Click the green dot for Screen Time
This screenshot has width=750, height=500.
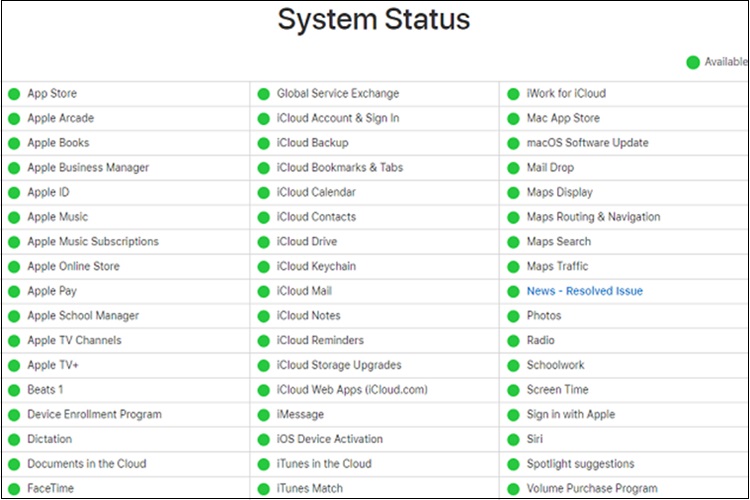coord(513,390)
